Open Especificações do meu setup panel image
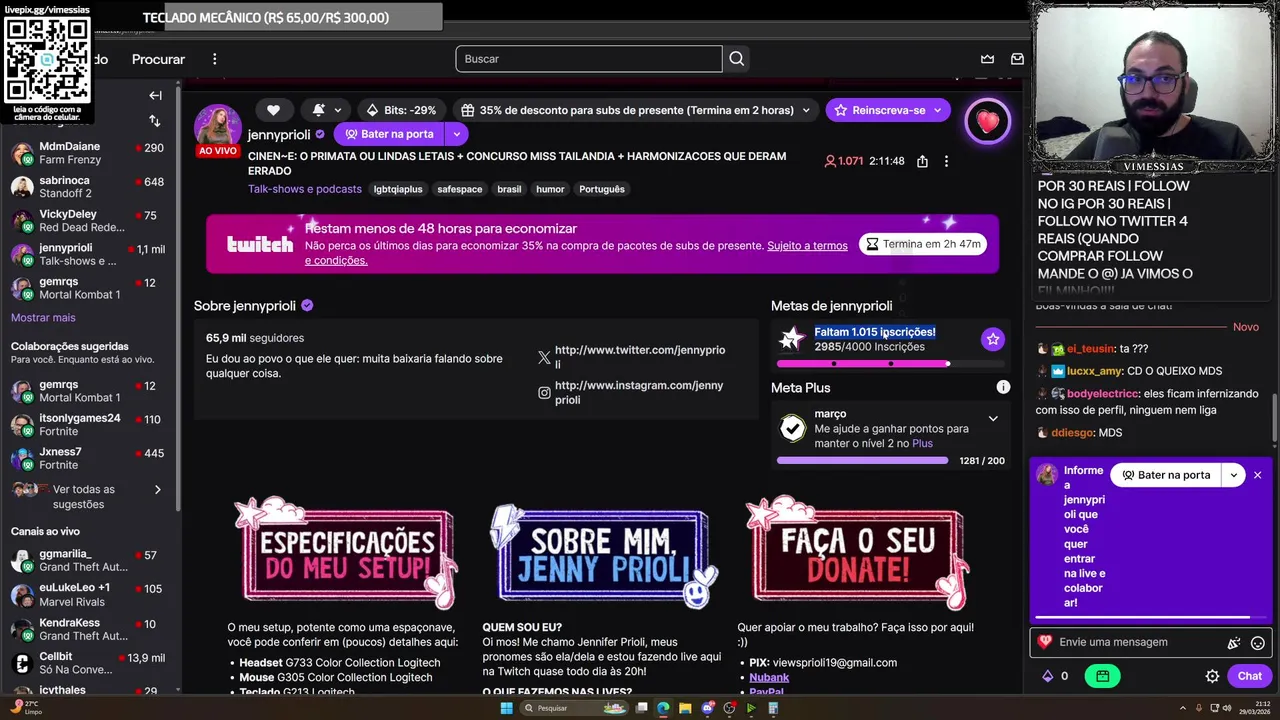The image size is (1280, 720). 346,553
